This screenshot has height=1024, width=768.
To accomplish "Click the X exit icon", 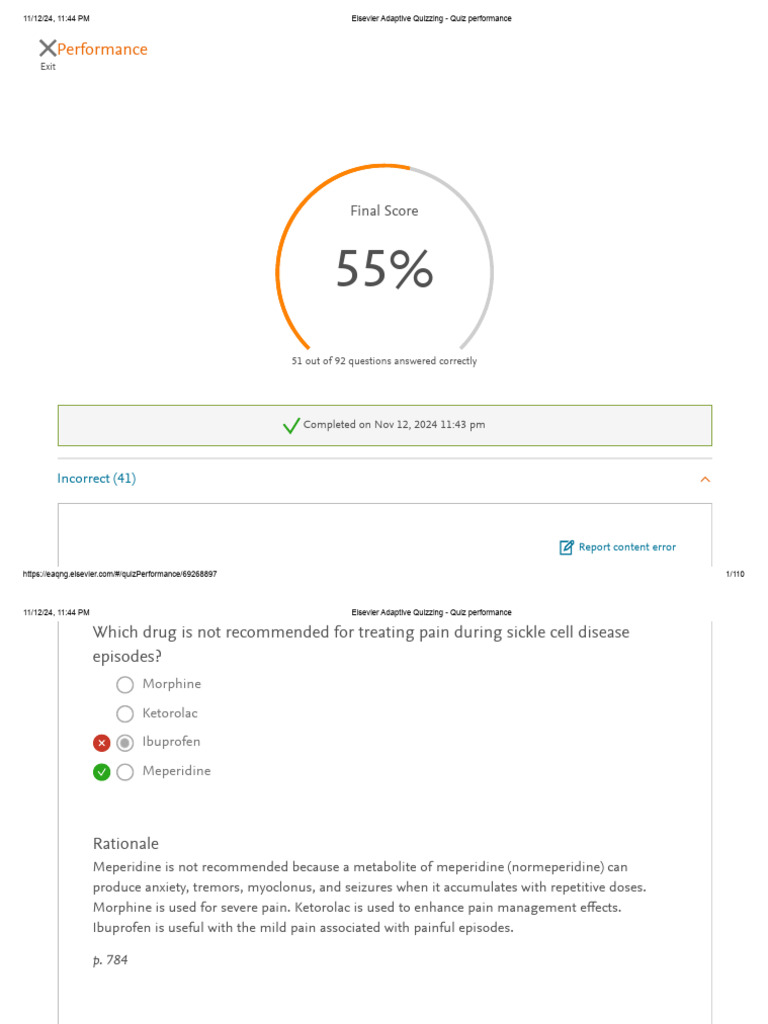I will (x=47, y=48).
